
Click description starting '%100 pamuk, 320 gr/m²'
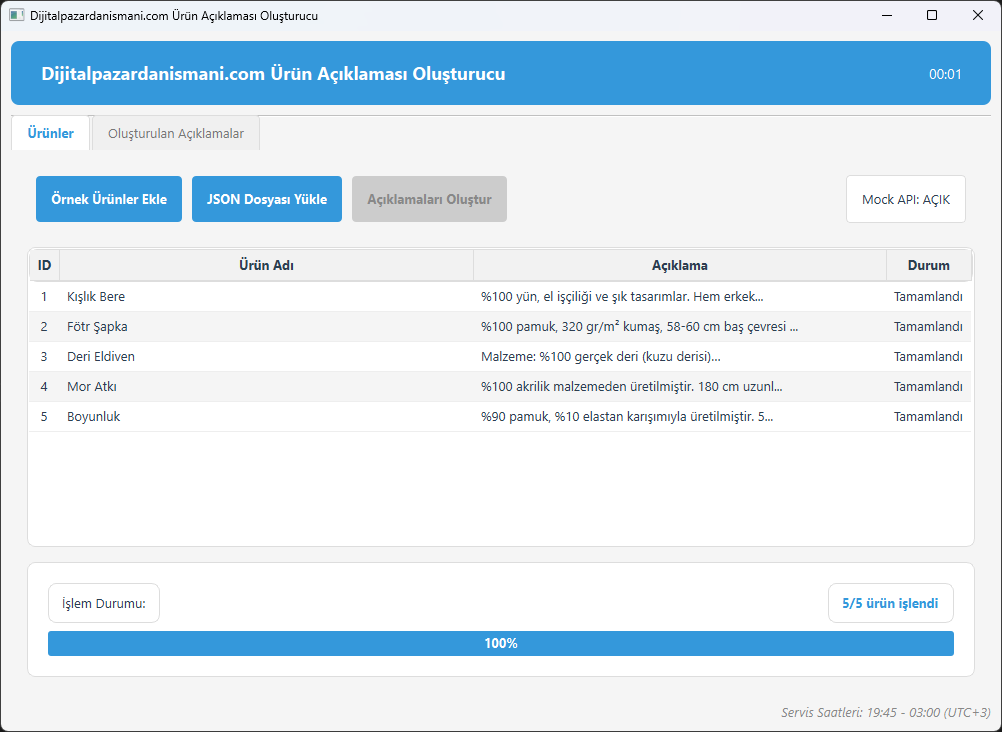(x=640, y=327)
